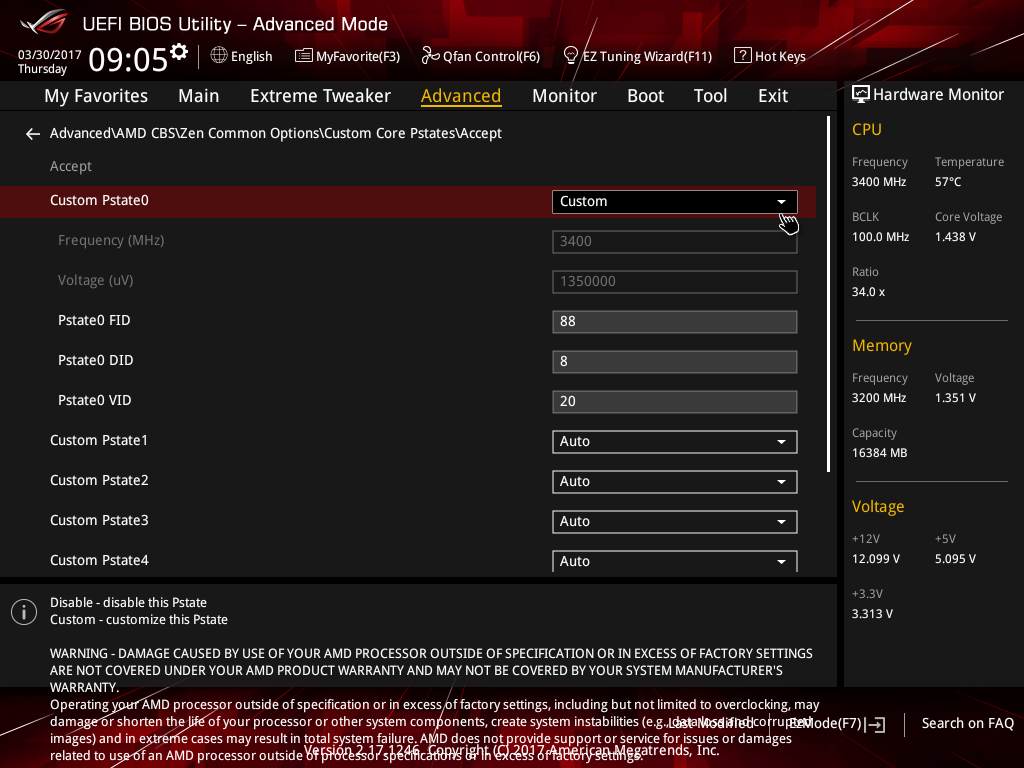
Task: Open the Custom Pstate2 Auto dropdown
Action: (674, 481)
